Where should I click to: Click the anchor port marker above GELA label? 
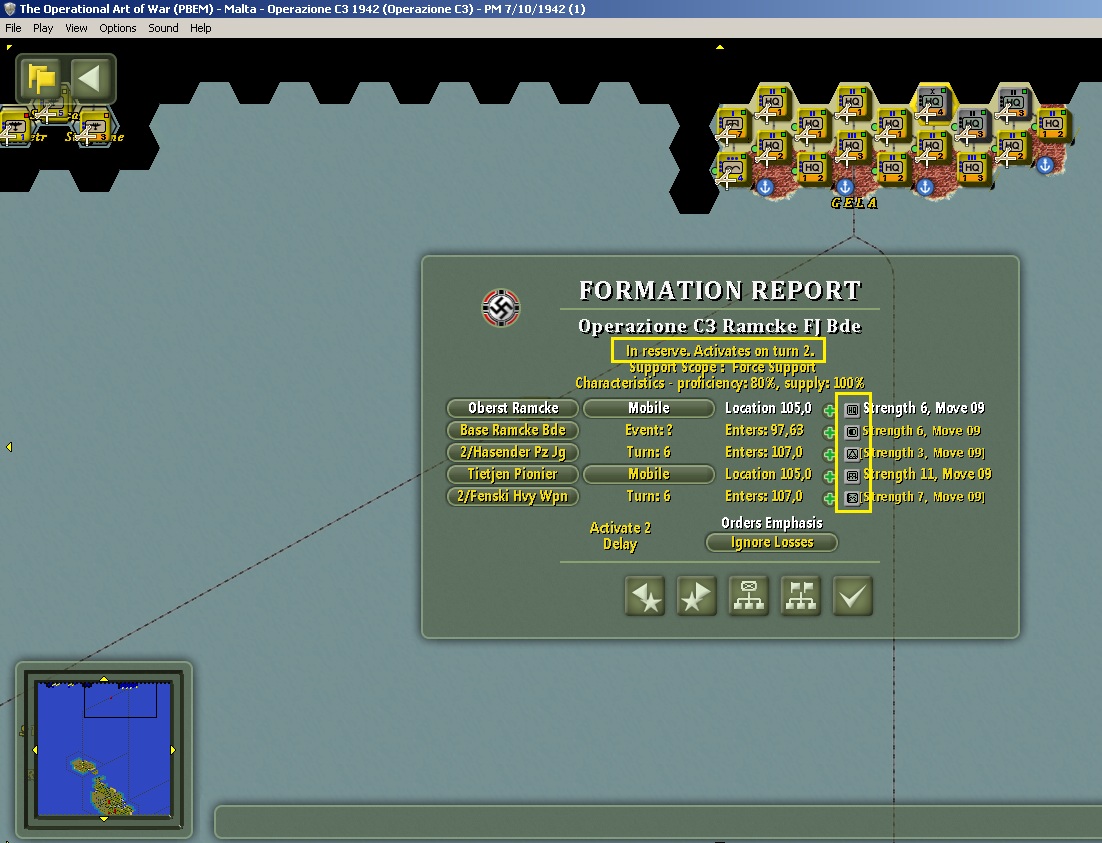click(845, 187)
